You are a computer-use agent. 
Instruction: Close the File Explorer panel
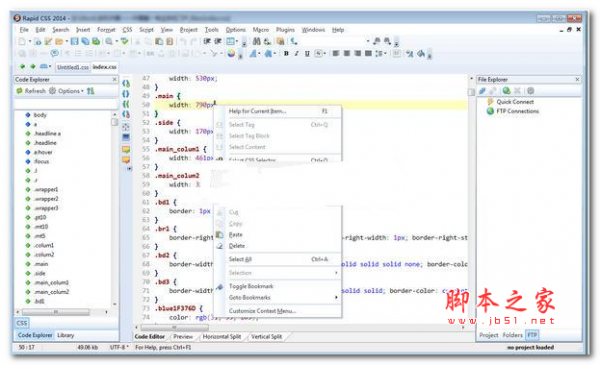[577, 79]
